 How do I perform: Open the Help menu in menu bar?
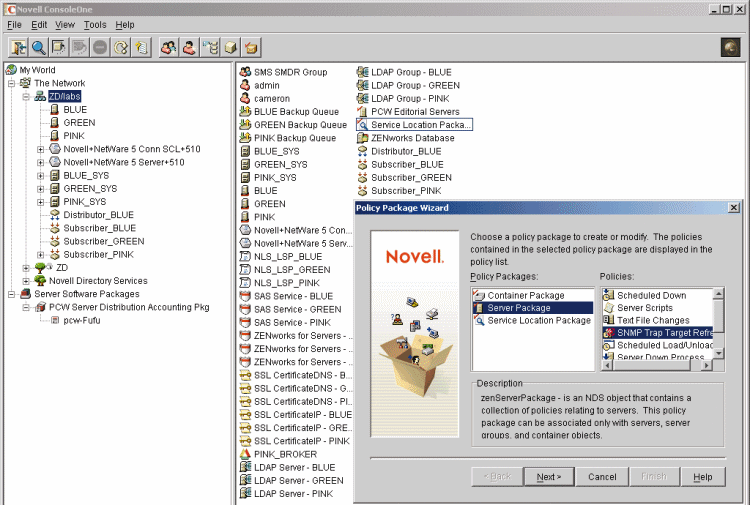point(125,25)
